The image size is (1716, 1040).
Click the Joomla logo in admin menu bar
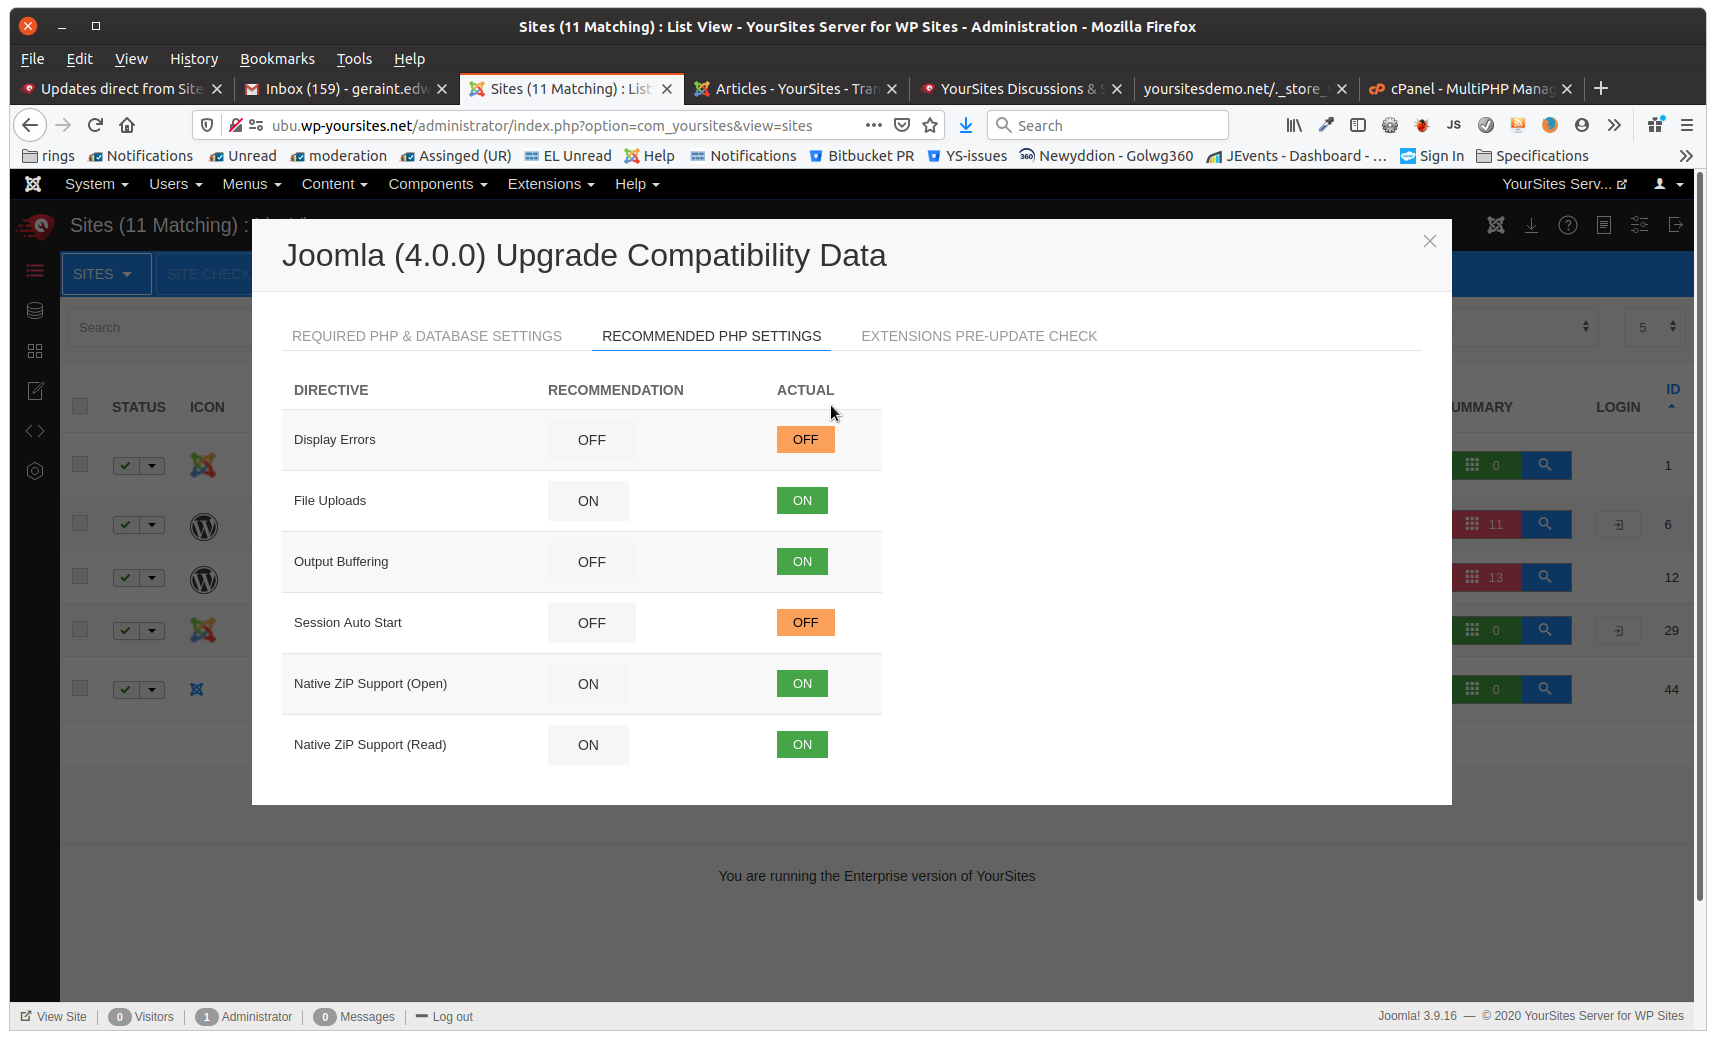click(33, 184)
